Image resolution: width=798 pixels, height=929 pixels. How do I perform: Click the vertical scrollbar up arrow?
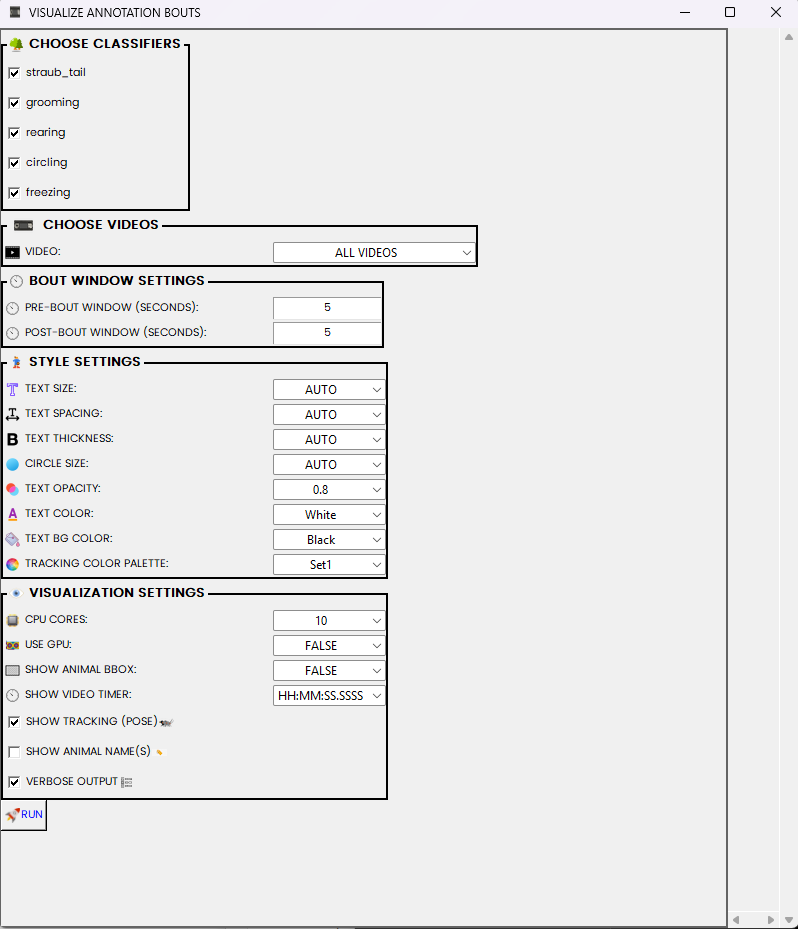(x=789, y=37)
